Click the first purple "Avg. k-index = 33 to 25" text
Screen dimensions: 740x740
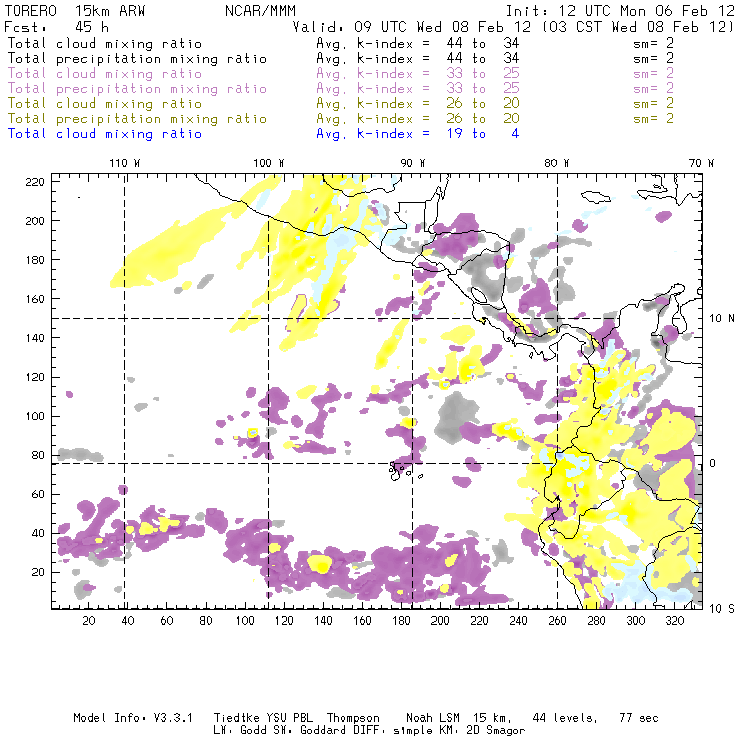pyautogui.click(x=418, y=74)
